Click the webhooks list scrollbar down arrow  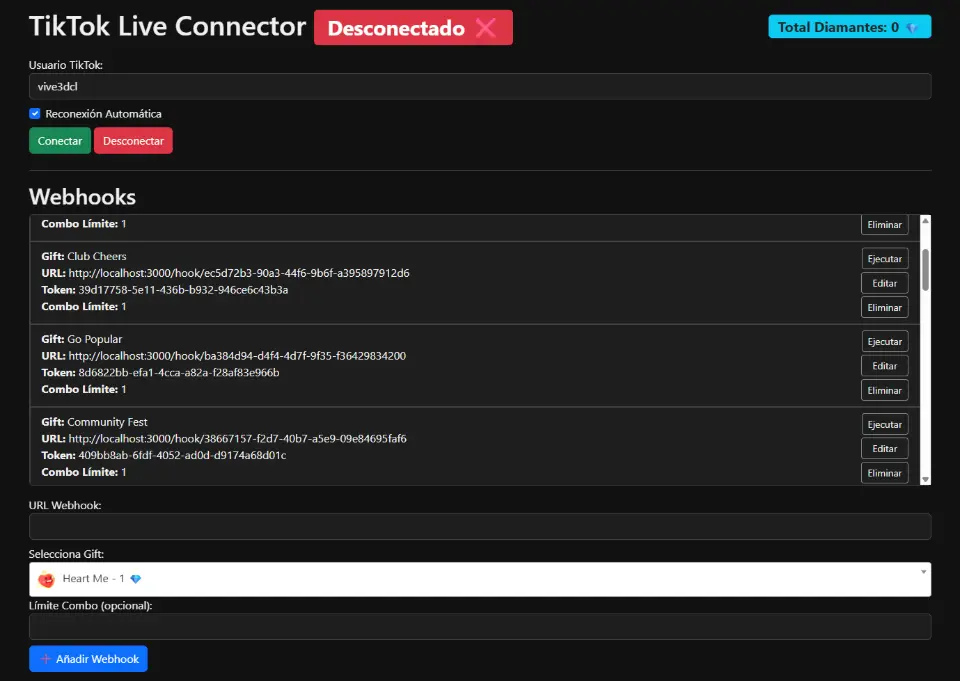pos(925,479)
